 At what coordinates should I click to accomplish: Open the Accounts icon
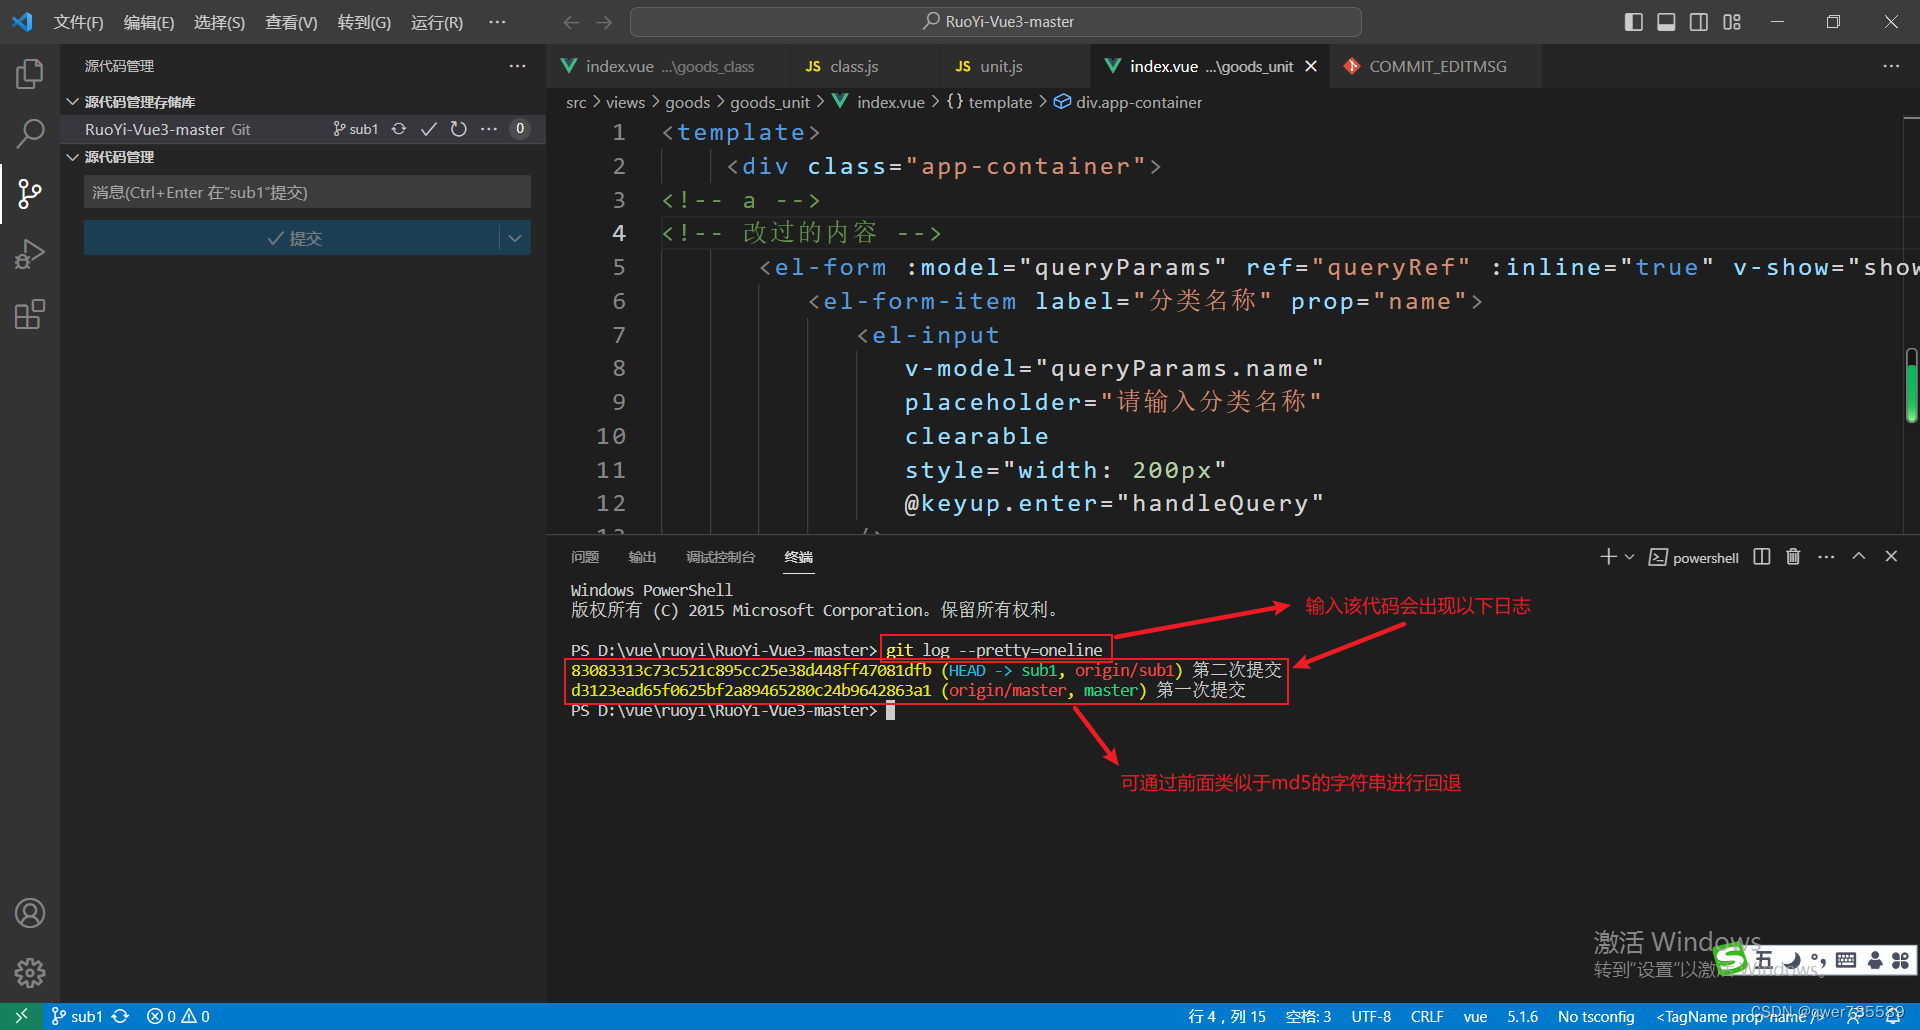pyautogui.click(x=30, y=913)
